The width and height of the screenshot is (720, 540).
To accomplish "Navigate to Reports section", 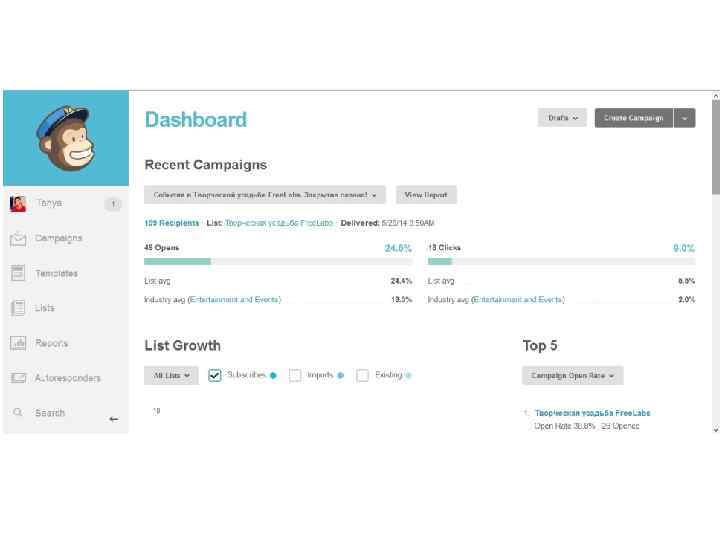I will point(51,343).
